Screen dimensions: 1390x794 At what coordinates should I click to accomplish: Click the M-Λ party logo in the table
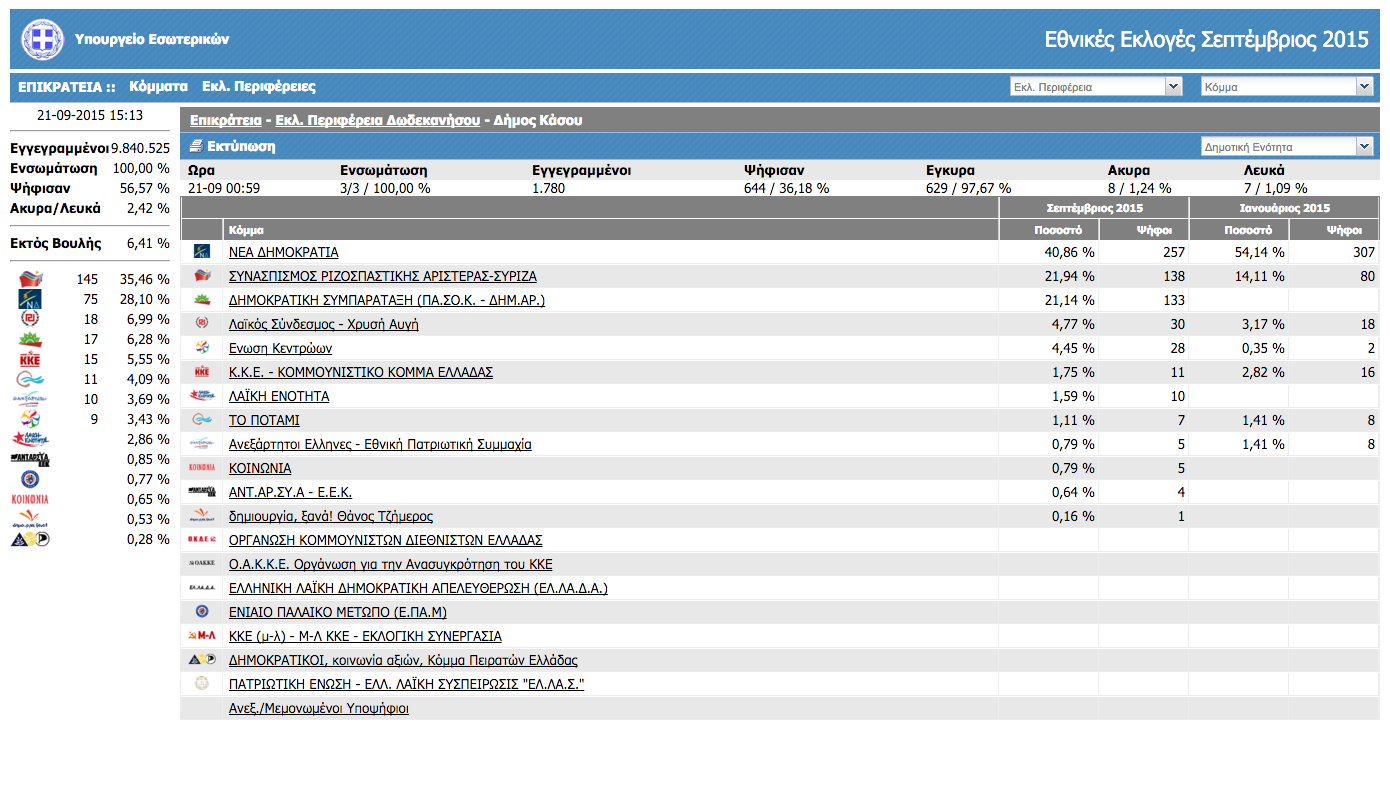202,636
